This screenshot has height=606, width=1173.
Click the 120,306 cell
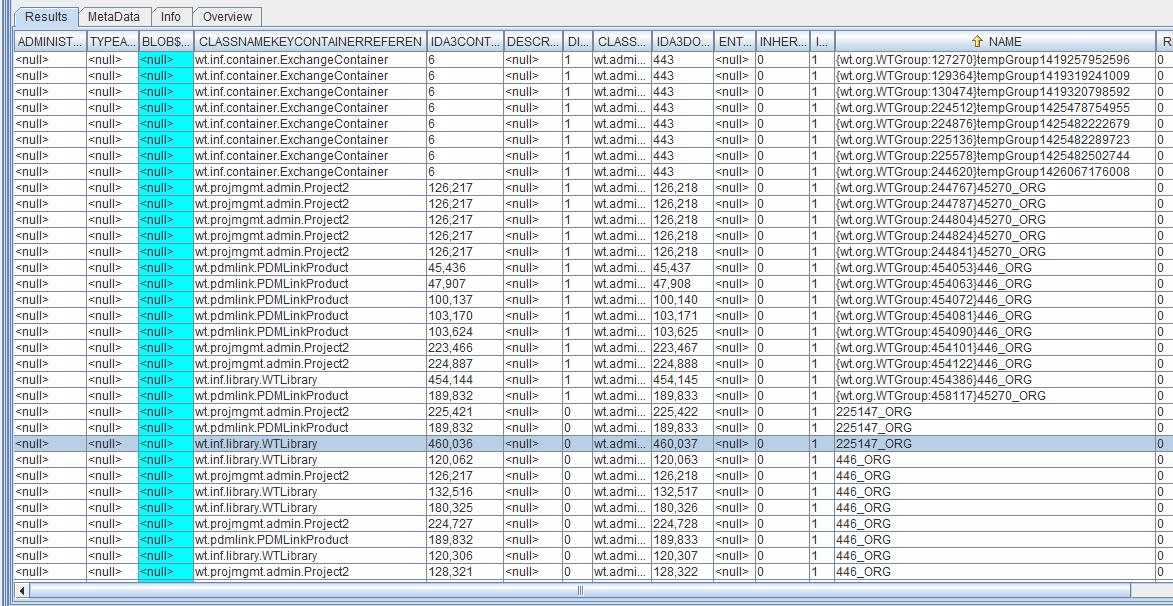tap(465, 556)
